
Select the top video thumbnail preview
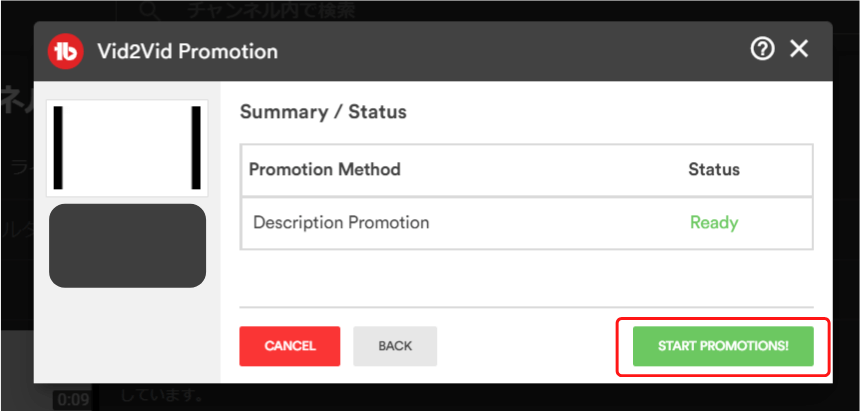pos(127,147)
